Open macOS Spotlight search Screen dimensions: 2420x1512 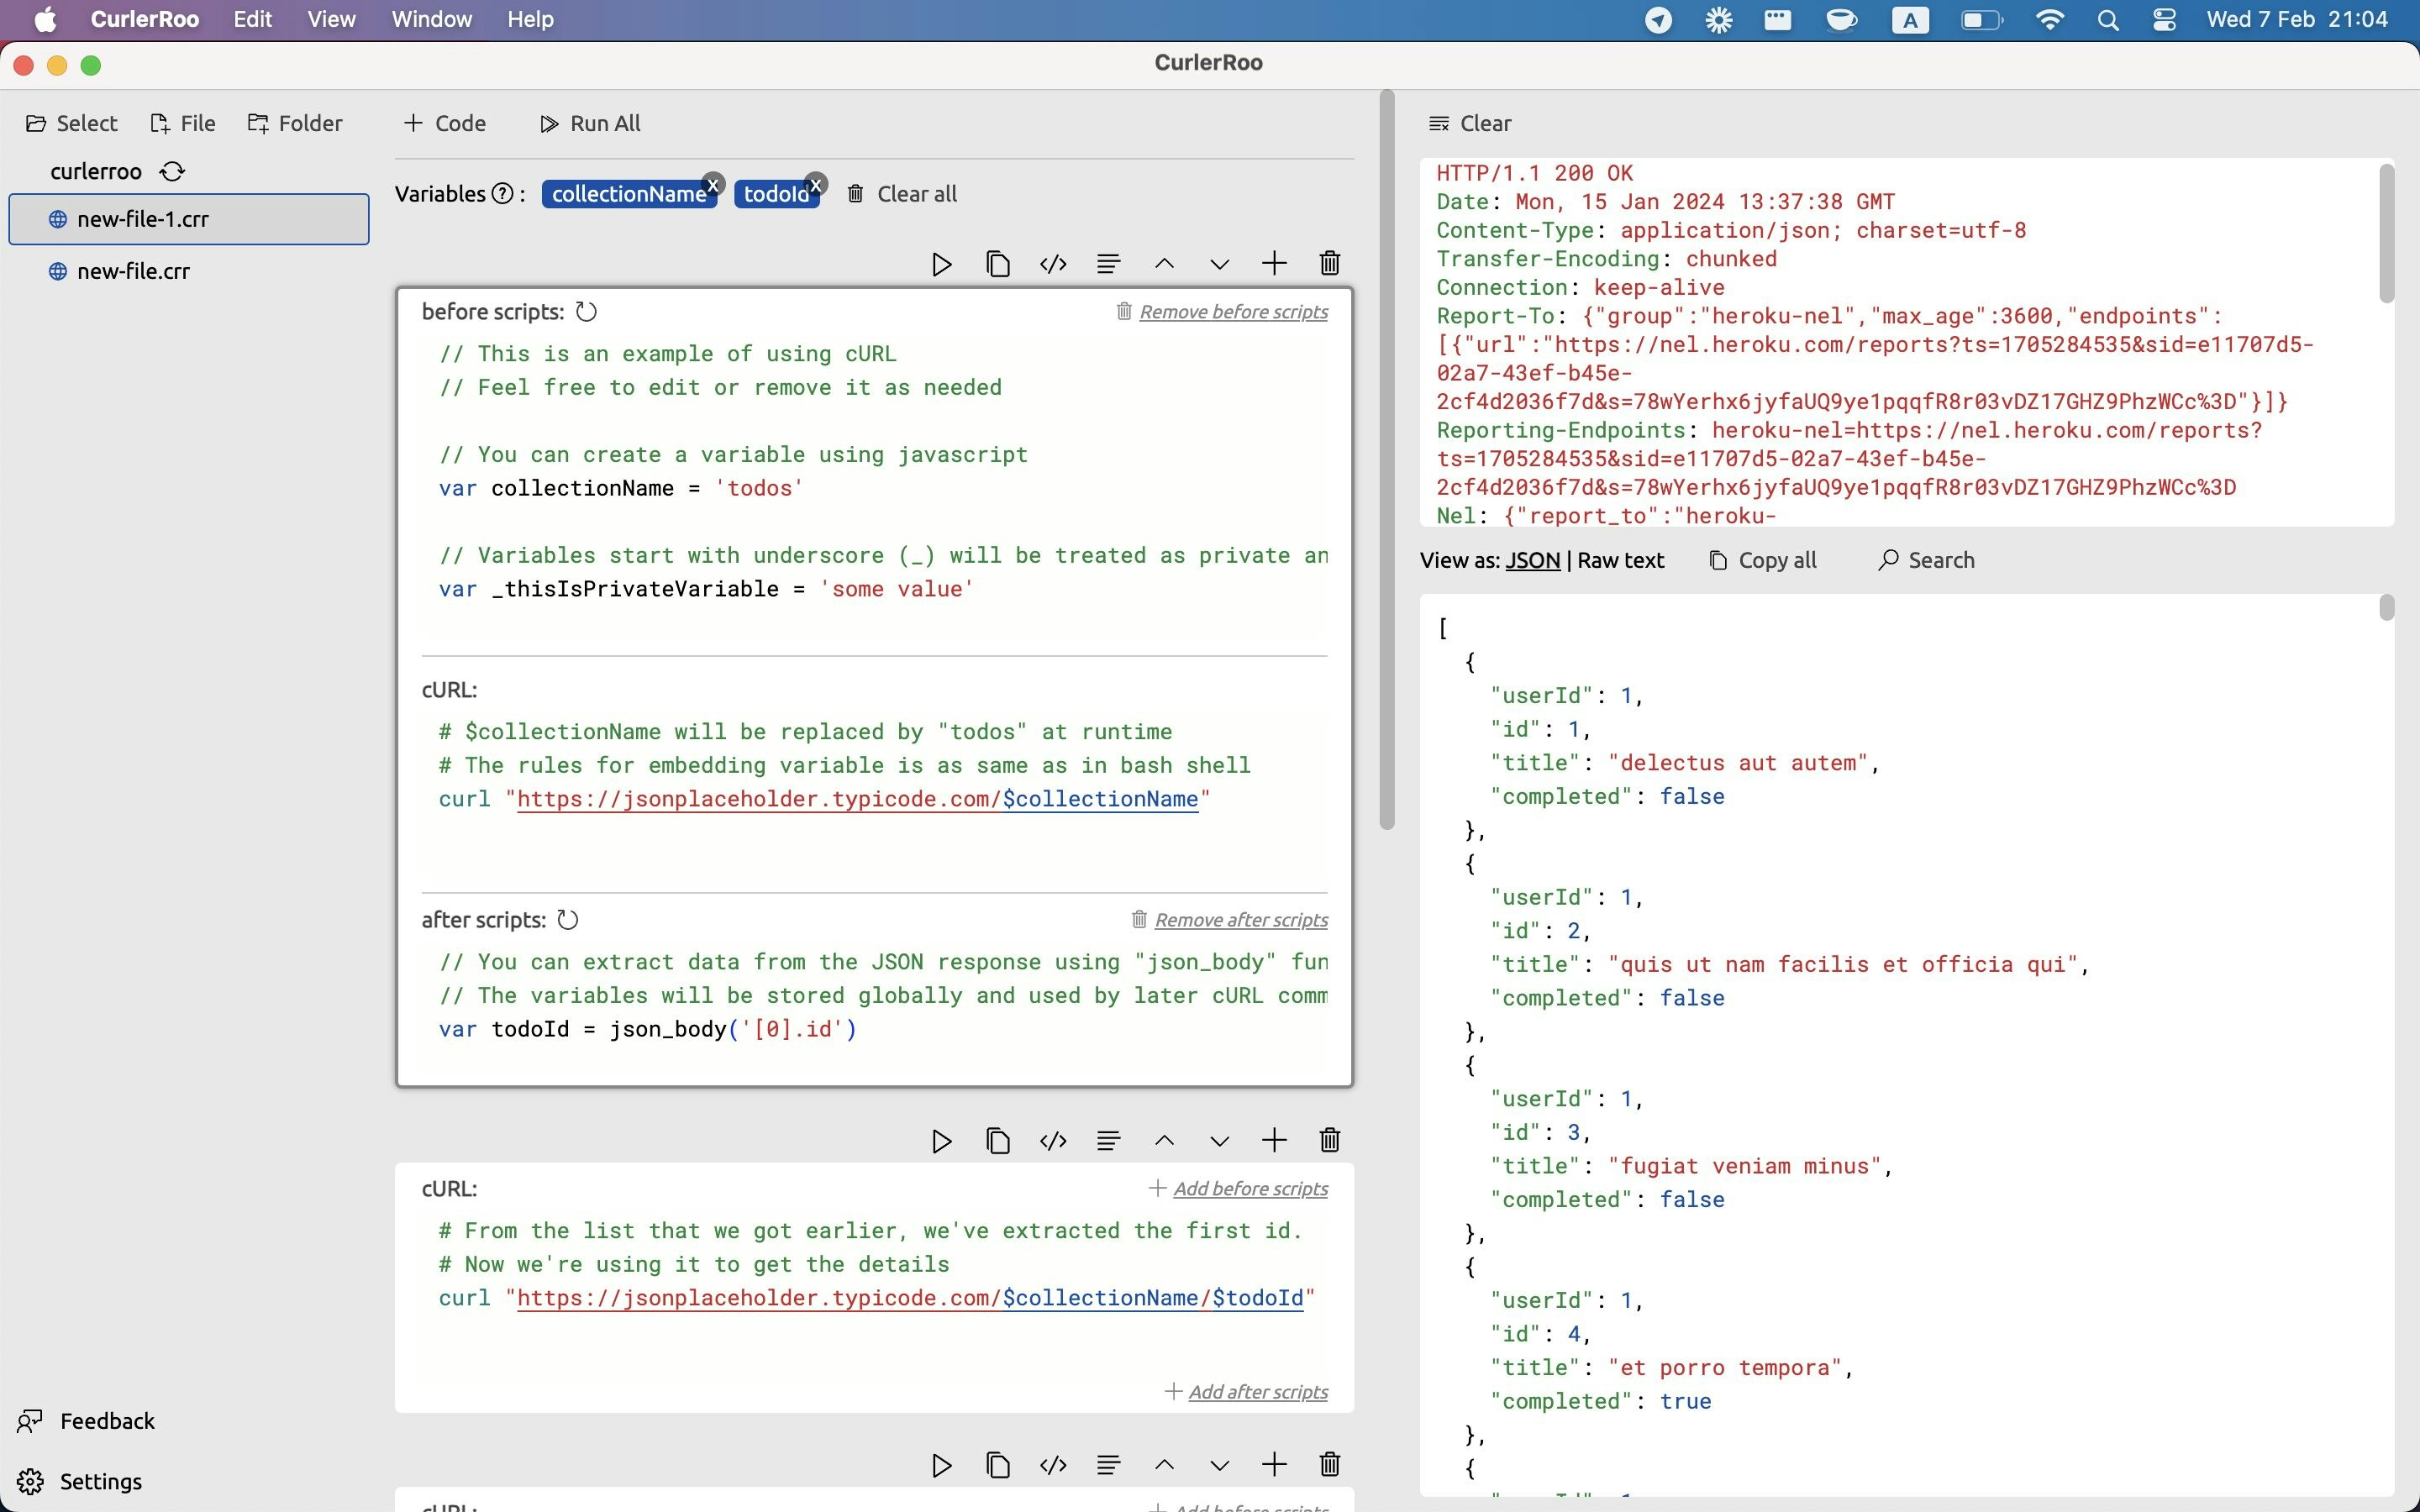(x=2108, y=20)
